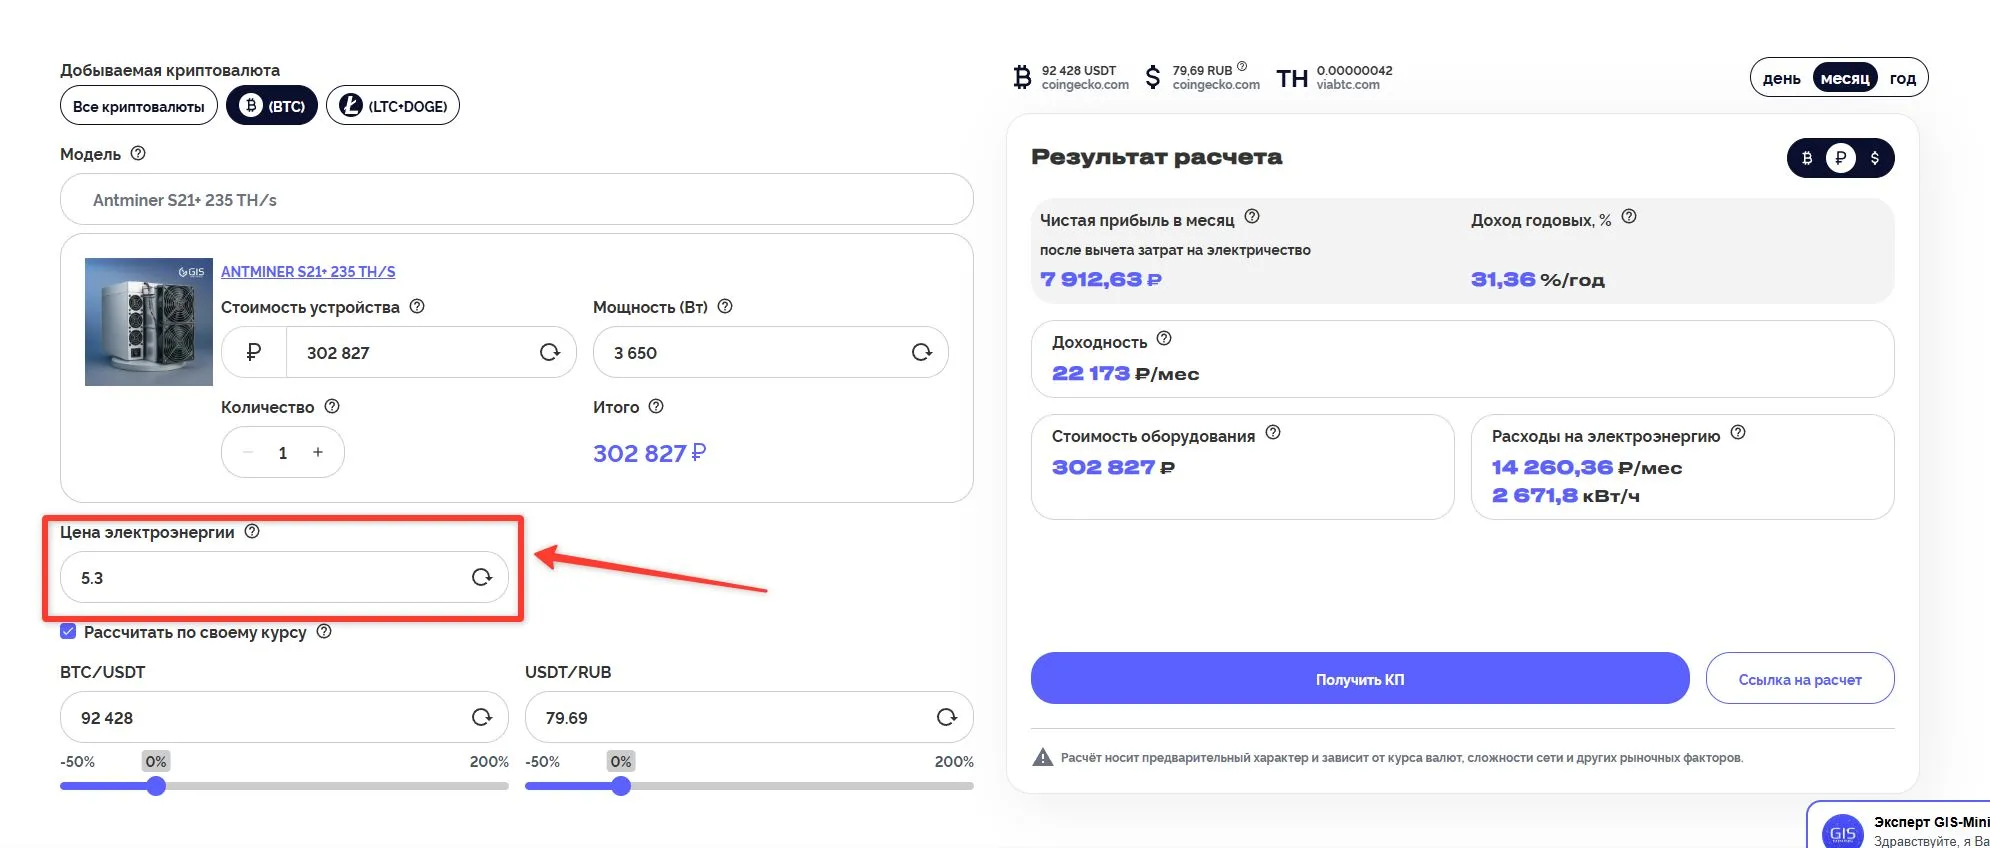Switch period to день
This screenshot has width=1990, height=848.
1781,78
